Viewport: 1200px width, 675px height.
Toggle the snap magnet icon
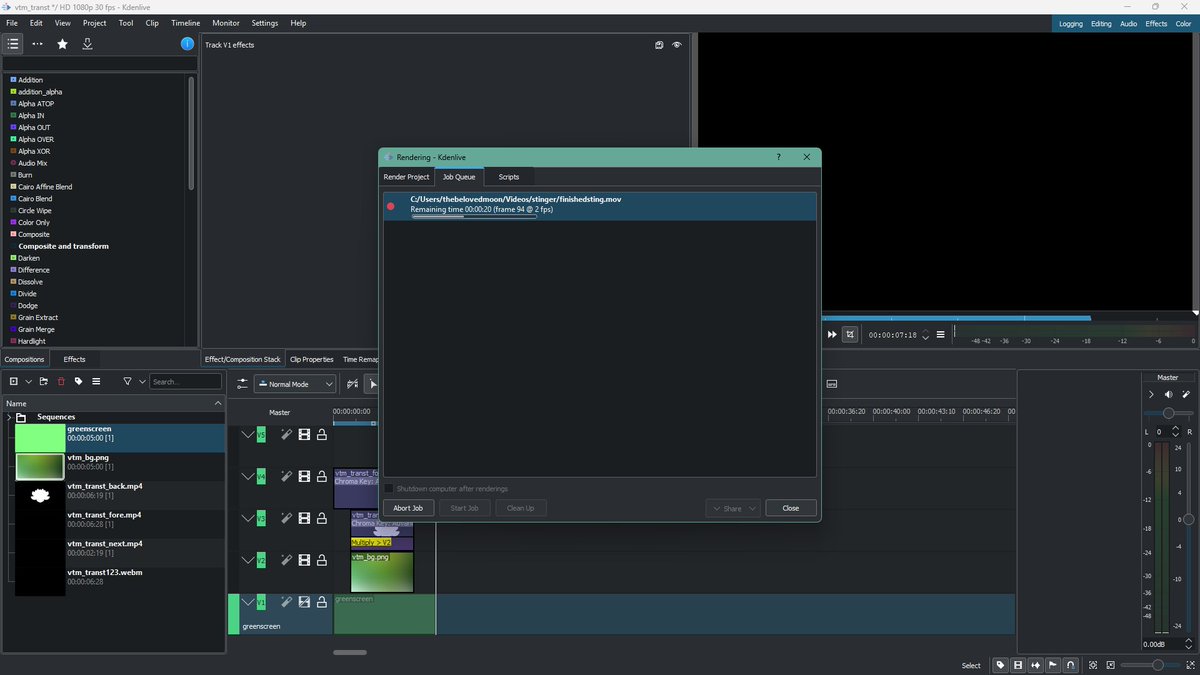tap(1072, 665)
